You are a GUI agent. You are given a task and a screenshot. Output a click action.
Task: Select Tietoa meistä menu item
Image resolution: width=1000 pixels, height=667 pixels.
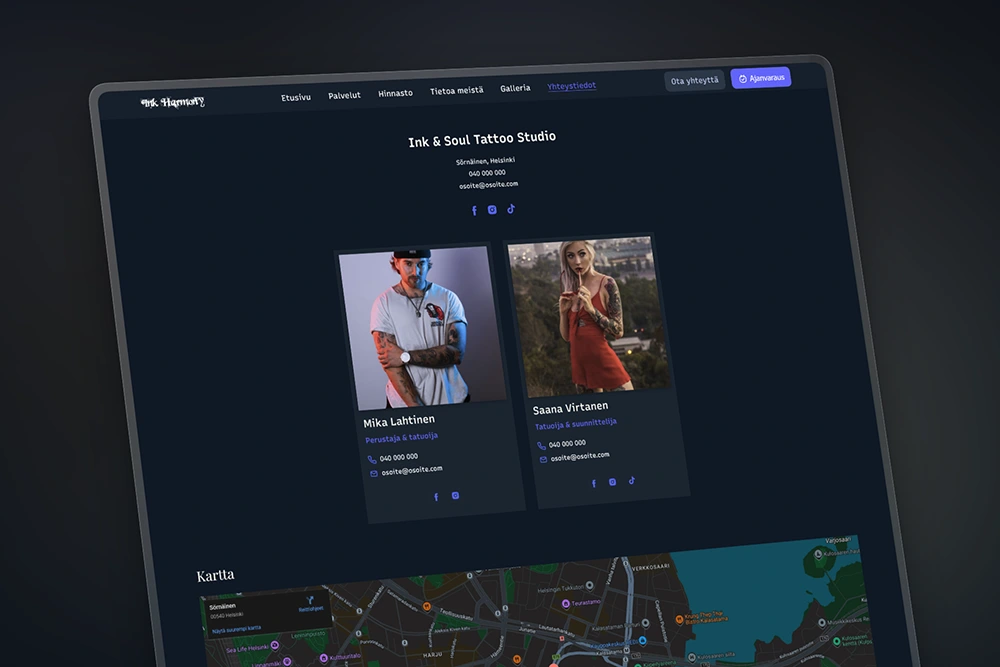(x=457, y=91)
